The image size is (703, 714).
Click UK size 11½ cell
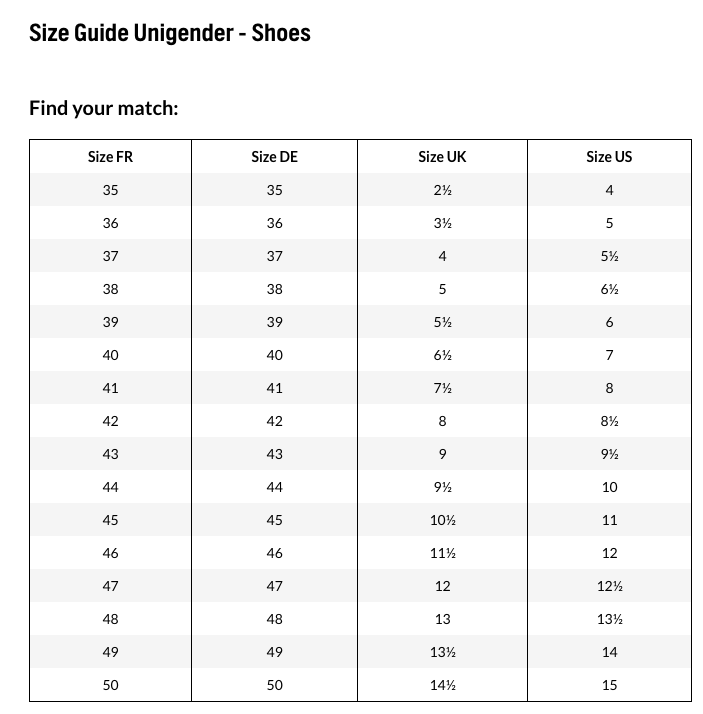[442, 553]
